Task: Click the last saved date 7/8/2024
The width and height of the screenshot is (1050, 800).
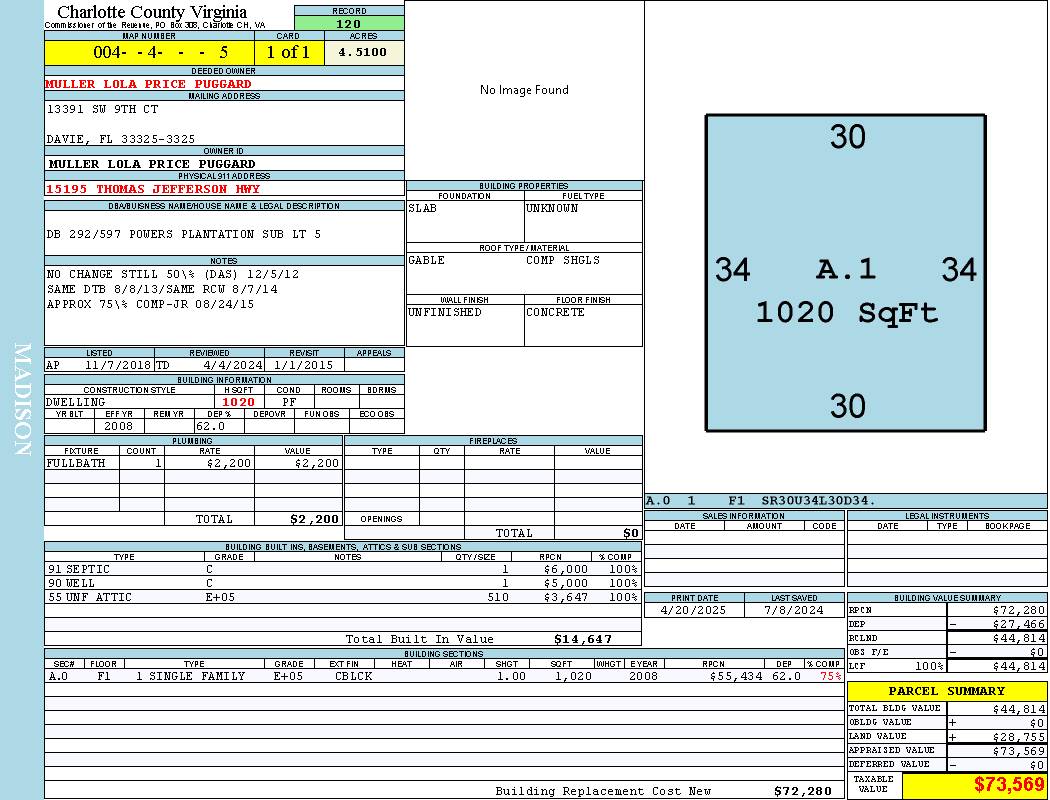Action: click(x=794, y=611)
